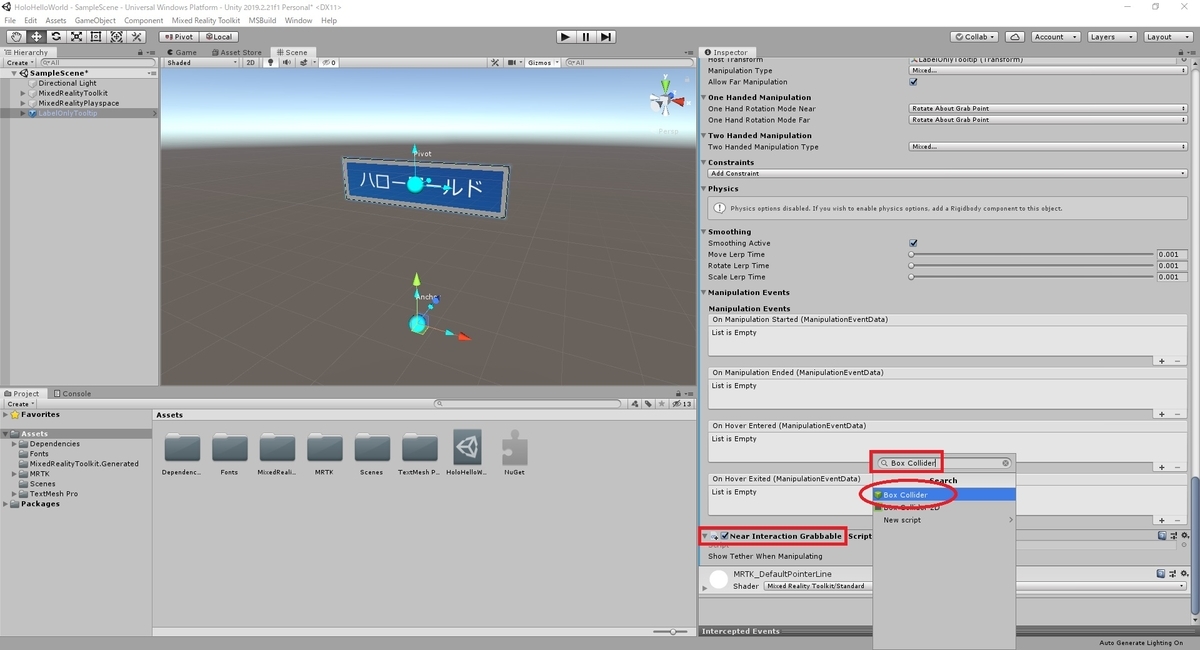This screenshot has height=650, width=1200.
Task: Open the Fonts folder thumbnail
Action: tap(230, 448)
